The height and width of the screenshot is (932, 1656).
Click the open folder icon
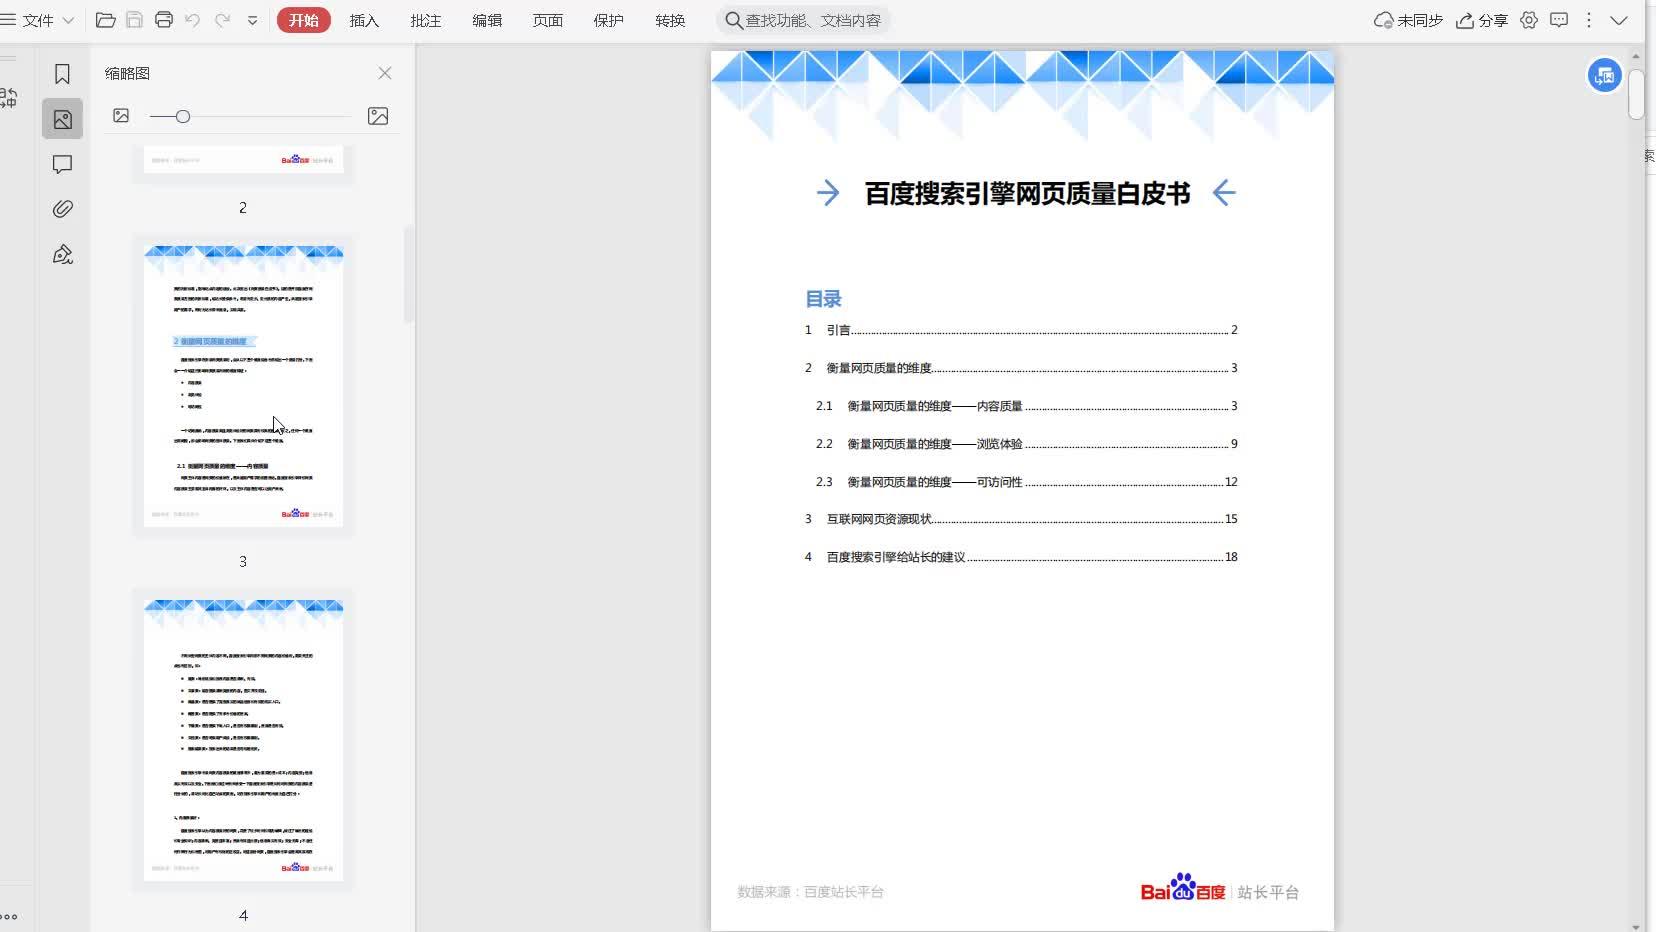105,20
